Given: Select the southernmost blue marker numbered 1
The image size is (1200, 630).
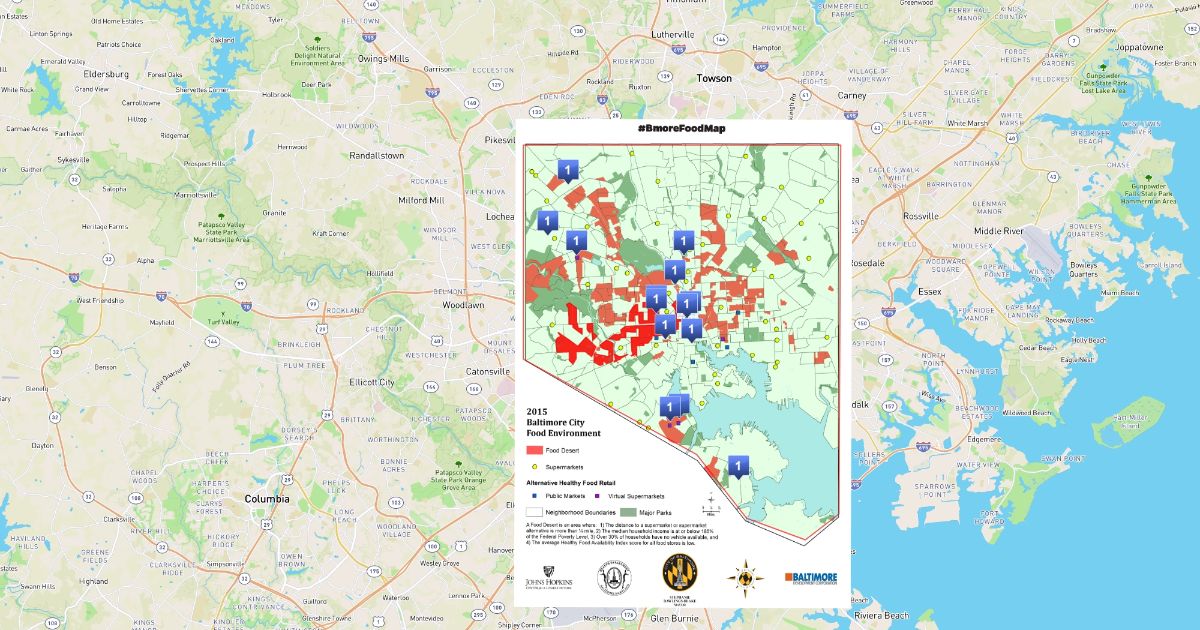Looking at the screenshot, I should [x=739, y=467].
